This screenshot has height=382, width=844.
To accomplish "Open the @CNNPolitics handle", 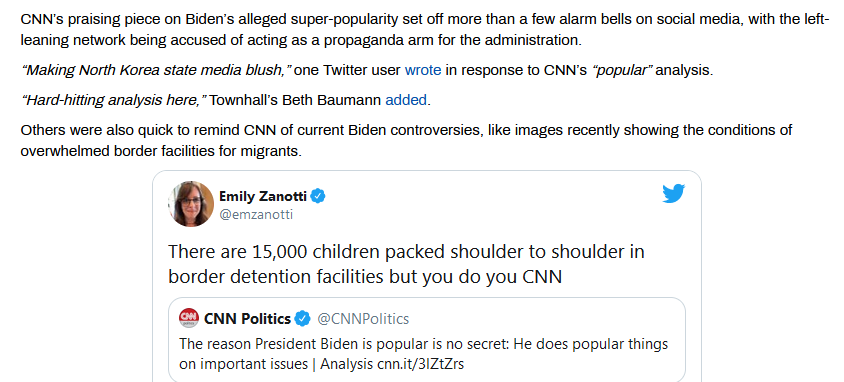I will pyautogui.click(x=363, y=319).
